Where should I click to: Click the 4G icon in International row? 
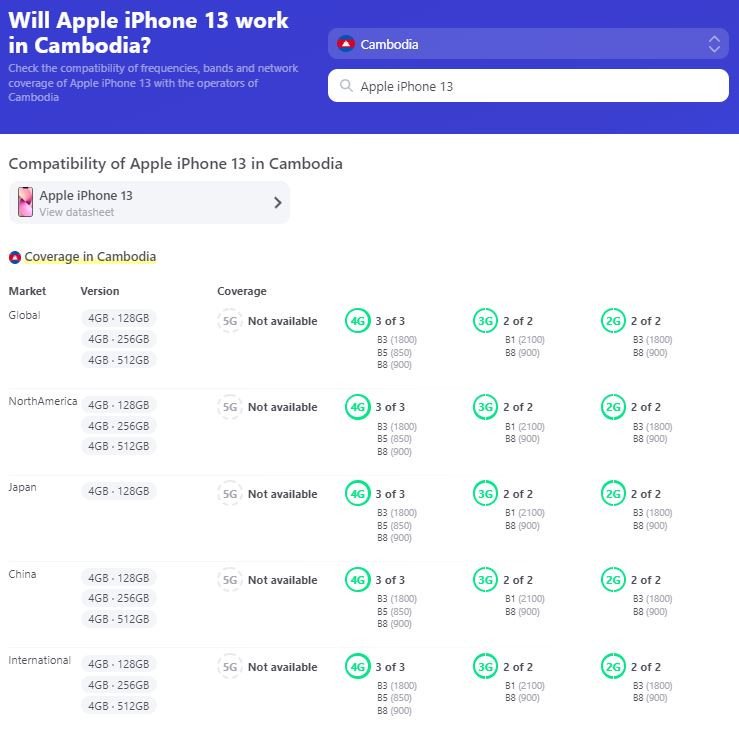pyautogui.click(x=358, y=666)
